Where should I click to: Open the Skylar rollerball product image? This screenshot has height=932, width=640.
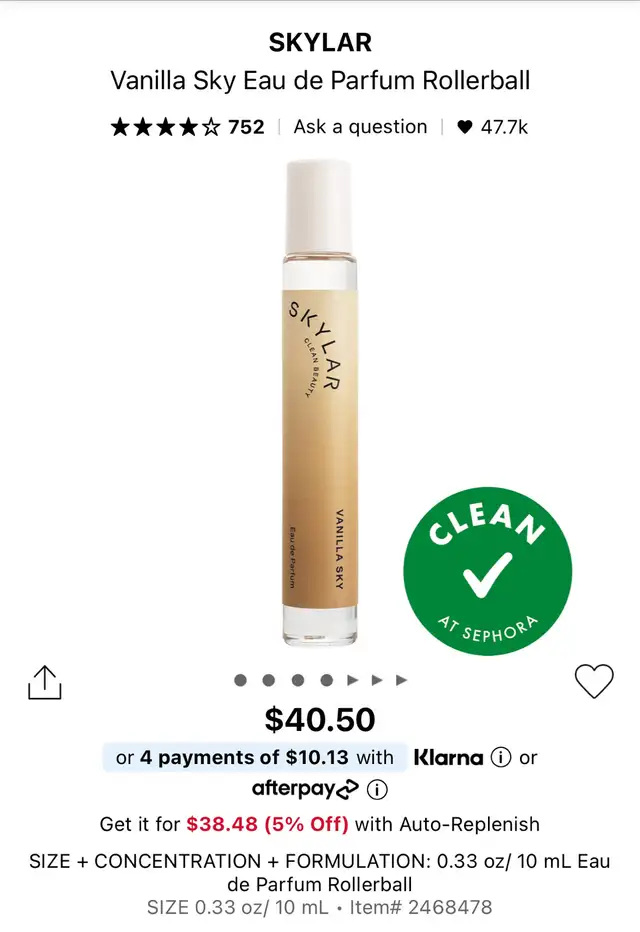(x=320, y=402)
